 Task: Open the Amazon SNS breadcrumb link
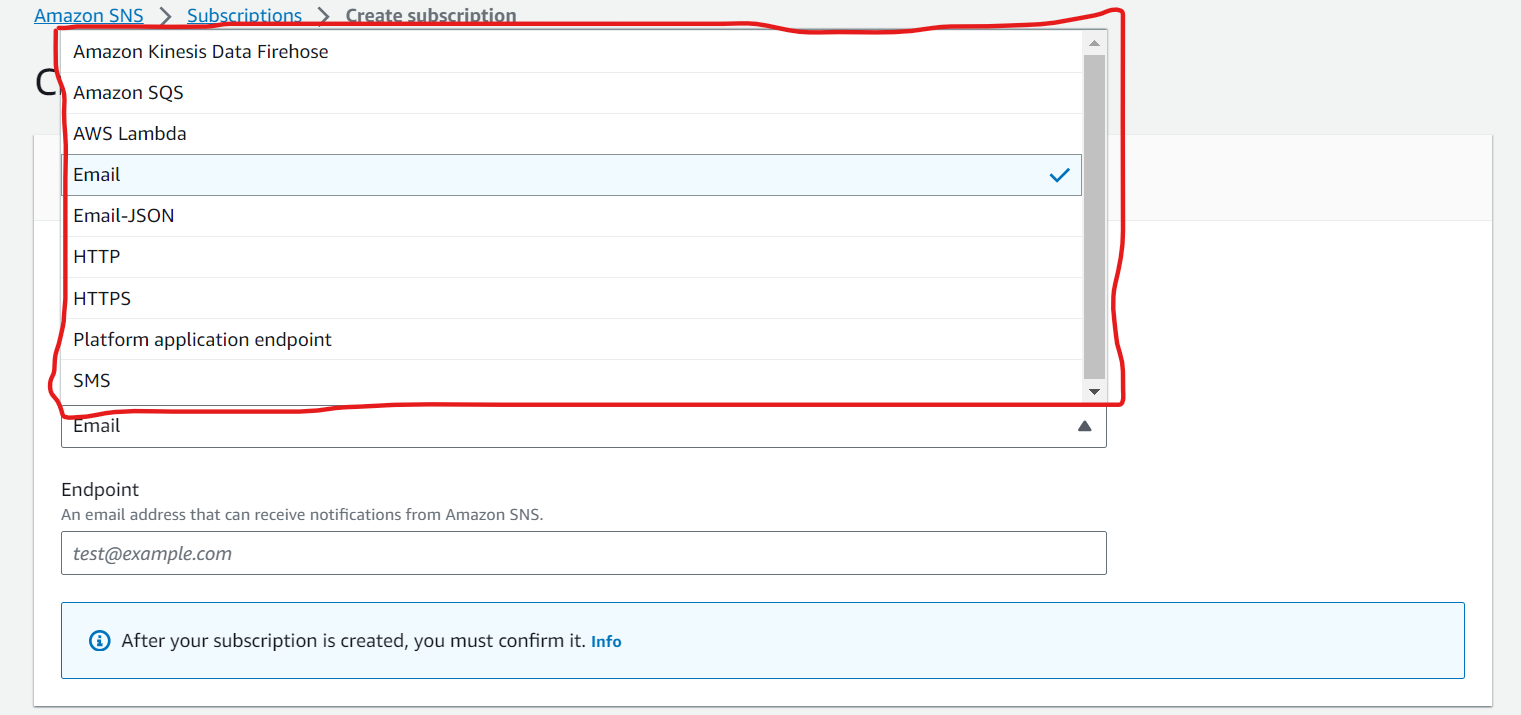point(89,16)
